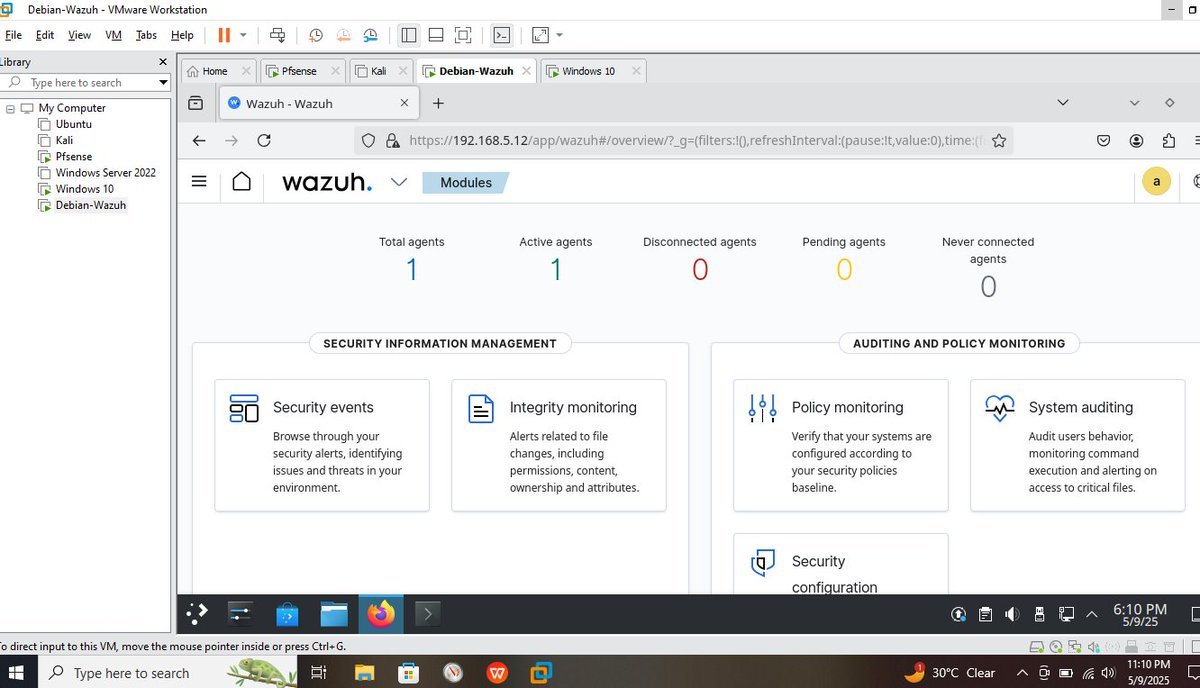Open the power options dropdown beside pause
1200x688 pixels.
coord(243,35)
